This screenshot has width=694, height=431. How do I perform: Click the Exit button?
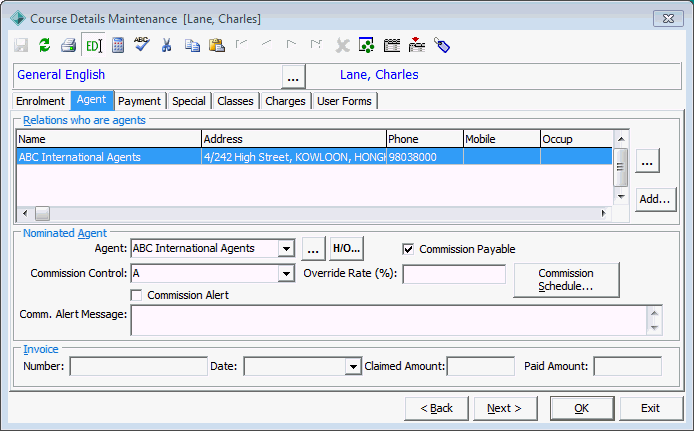point(651,408)
